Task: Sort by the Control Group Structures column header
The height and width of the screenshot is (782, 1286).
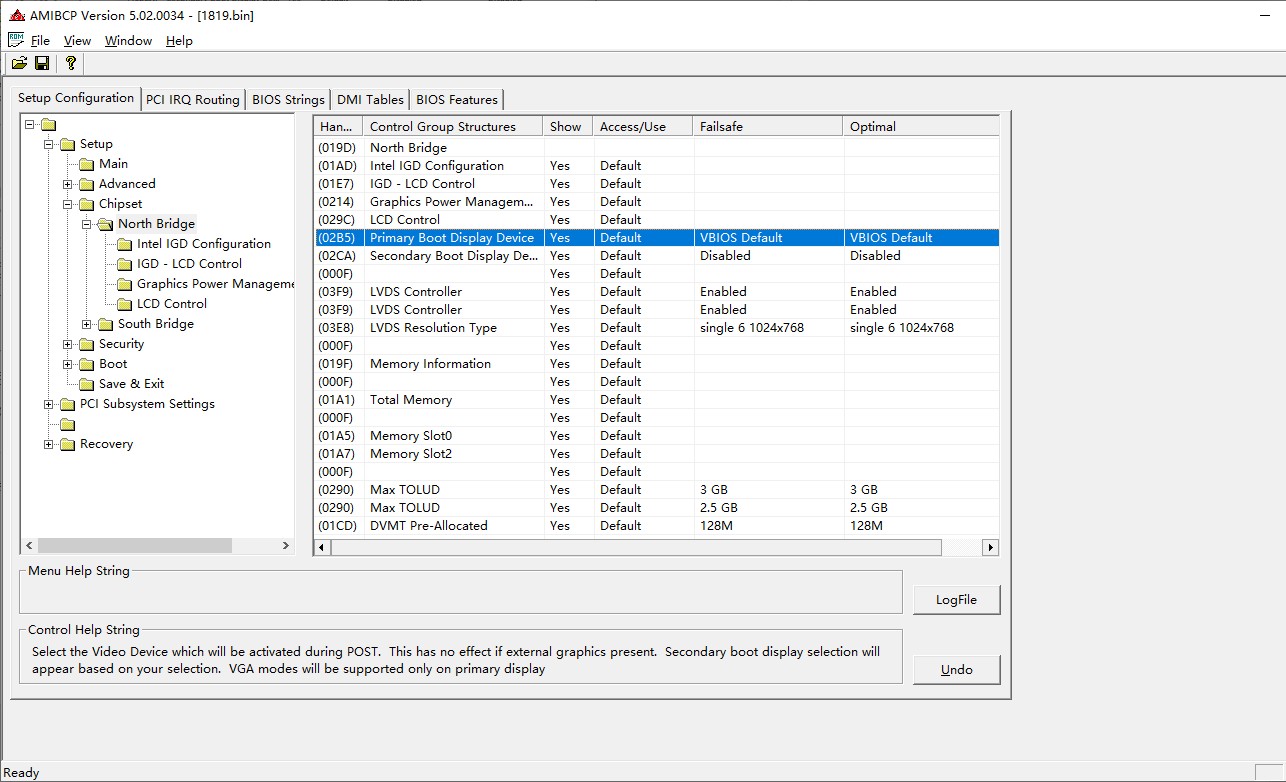Action: point(454,126)
